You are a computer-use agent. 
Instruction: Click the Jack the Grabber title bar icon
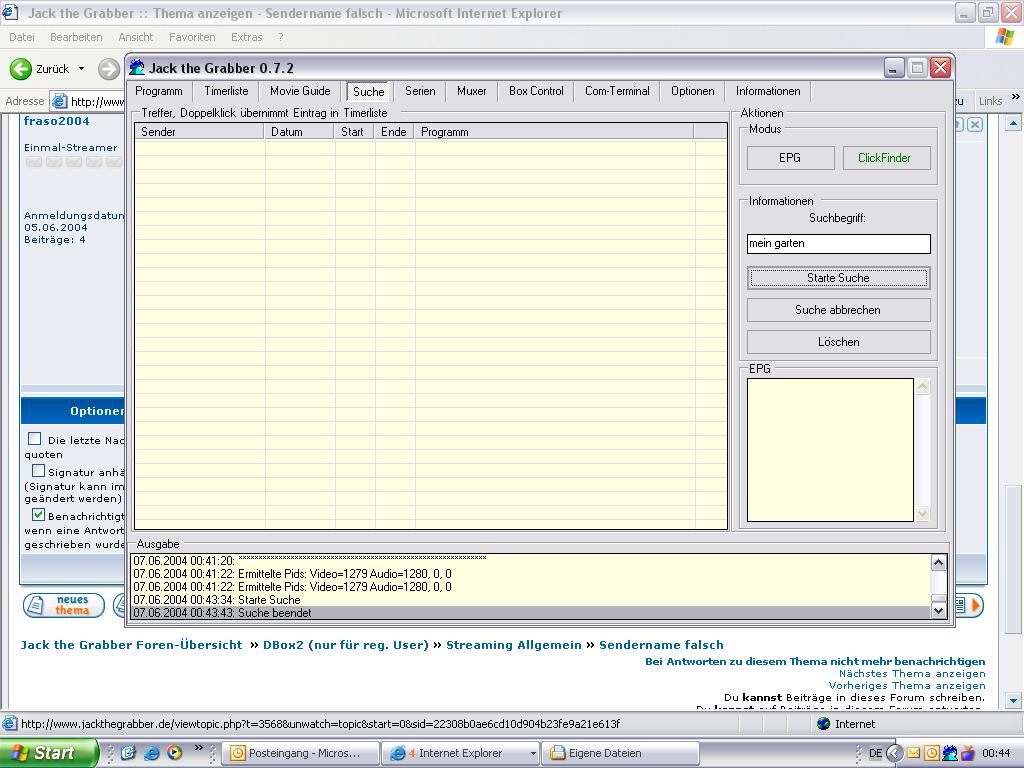click(137, 68)
